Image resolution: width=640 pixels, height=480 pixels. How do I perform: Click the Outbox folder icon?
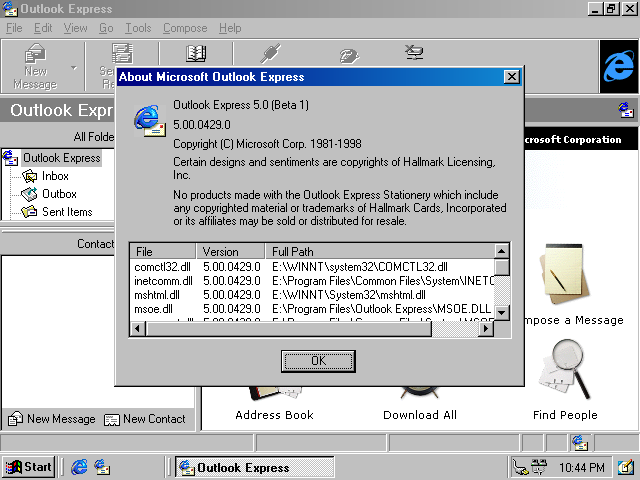(29, 194)
